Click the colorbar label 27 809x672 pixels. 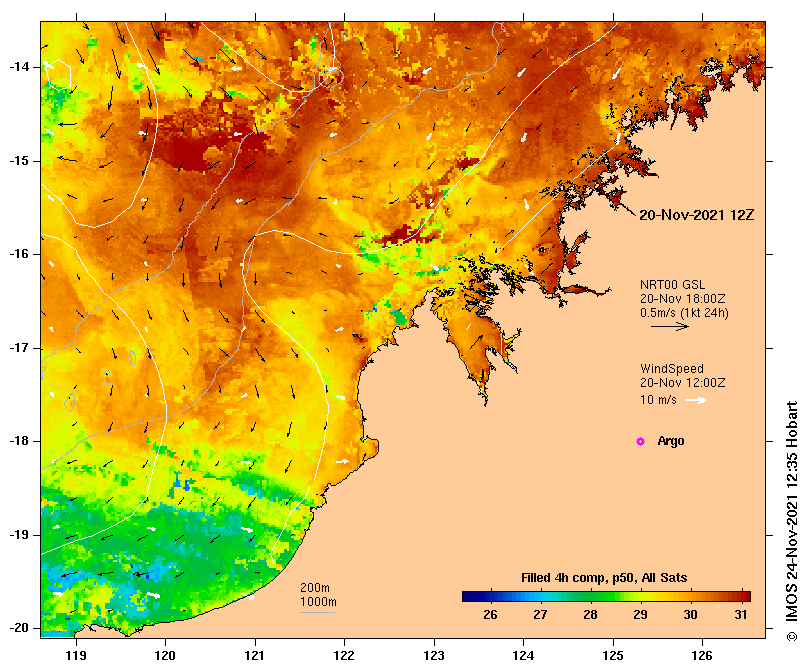point(540,615)
